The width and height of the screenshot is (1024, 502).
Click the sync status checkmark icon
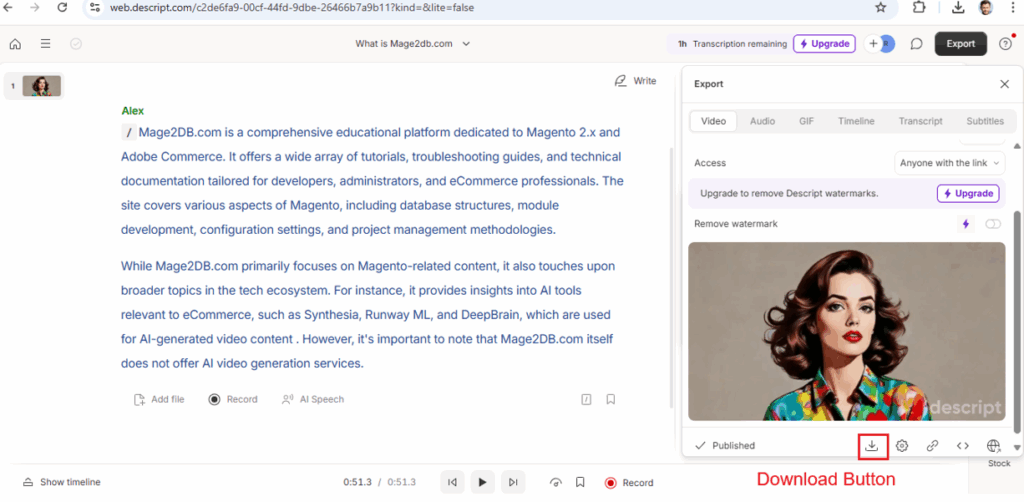[x=76, y=44]
